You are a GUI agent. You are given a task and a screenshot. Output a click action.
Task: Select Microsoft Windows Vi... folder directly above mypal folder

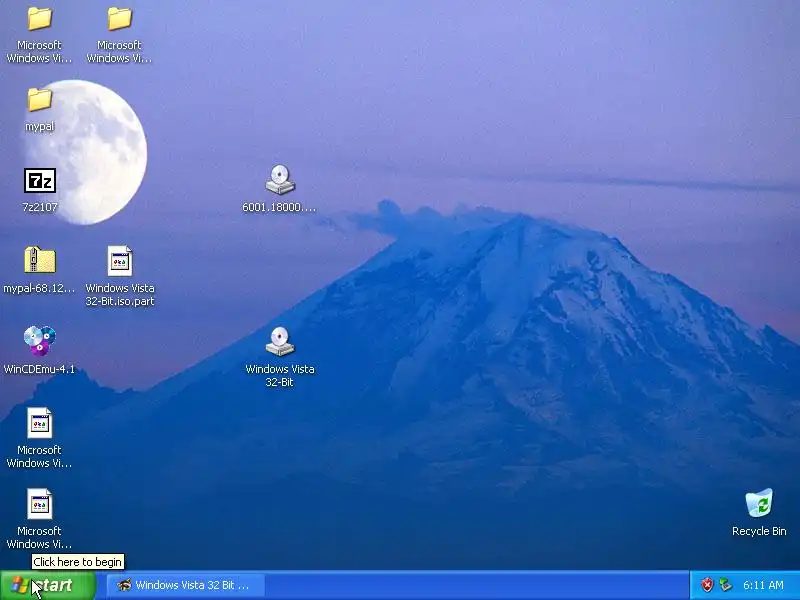point(39,19)
